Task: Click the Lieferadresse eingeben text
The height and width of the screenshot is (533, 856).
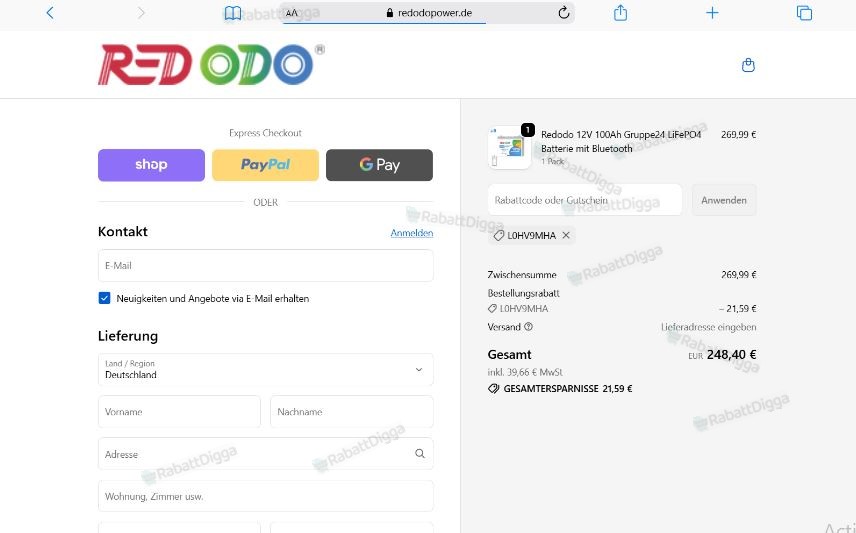Action: 709,327
